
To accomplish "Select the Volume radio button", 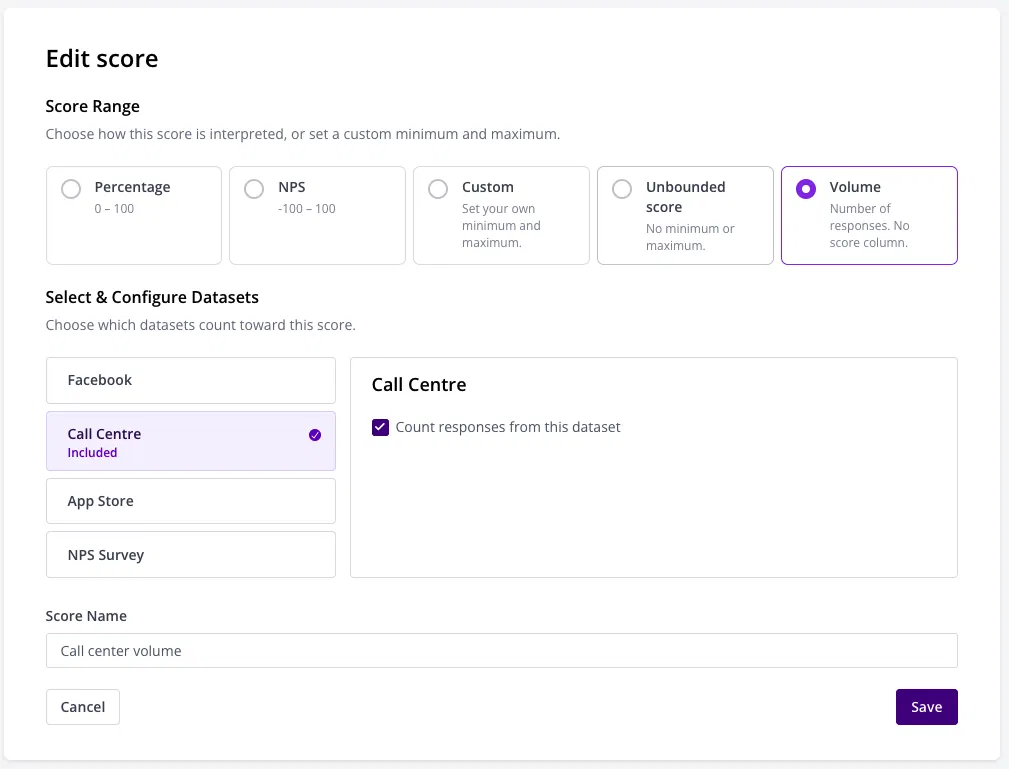I will point(806,189).
